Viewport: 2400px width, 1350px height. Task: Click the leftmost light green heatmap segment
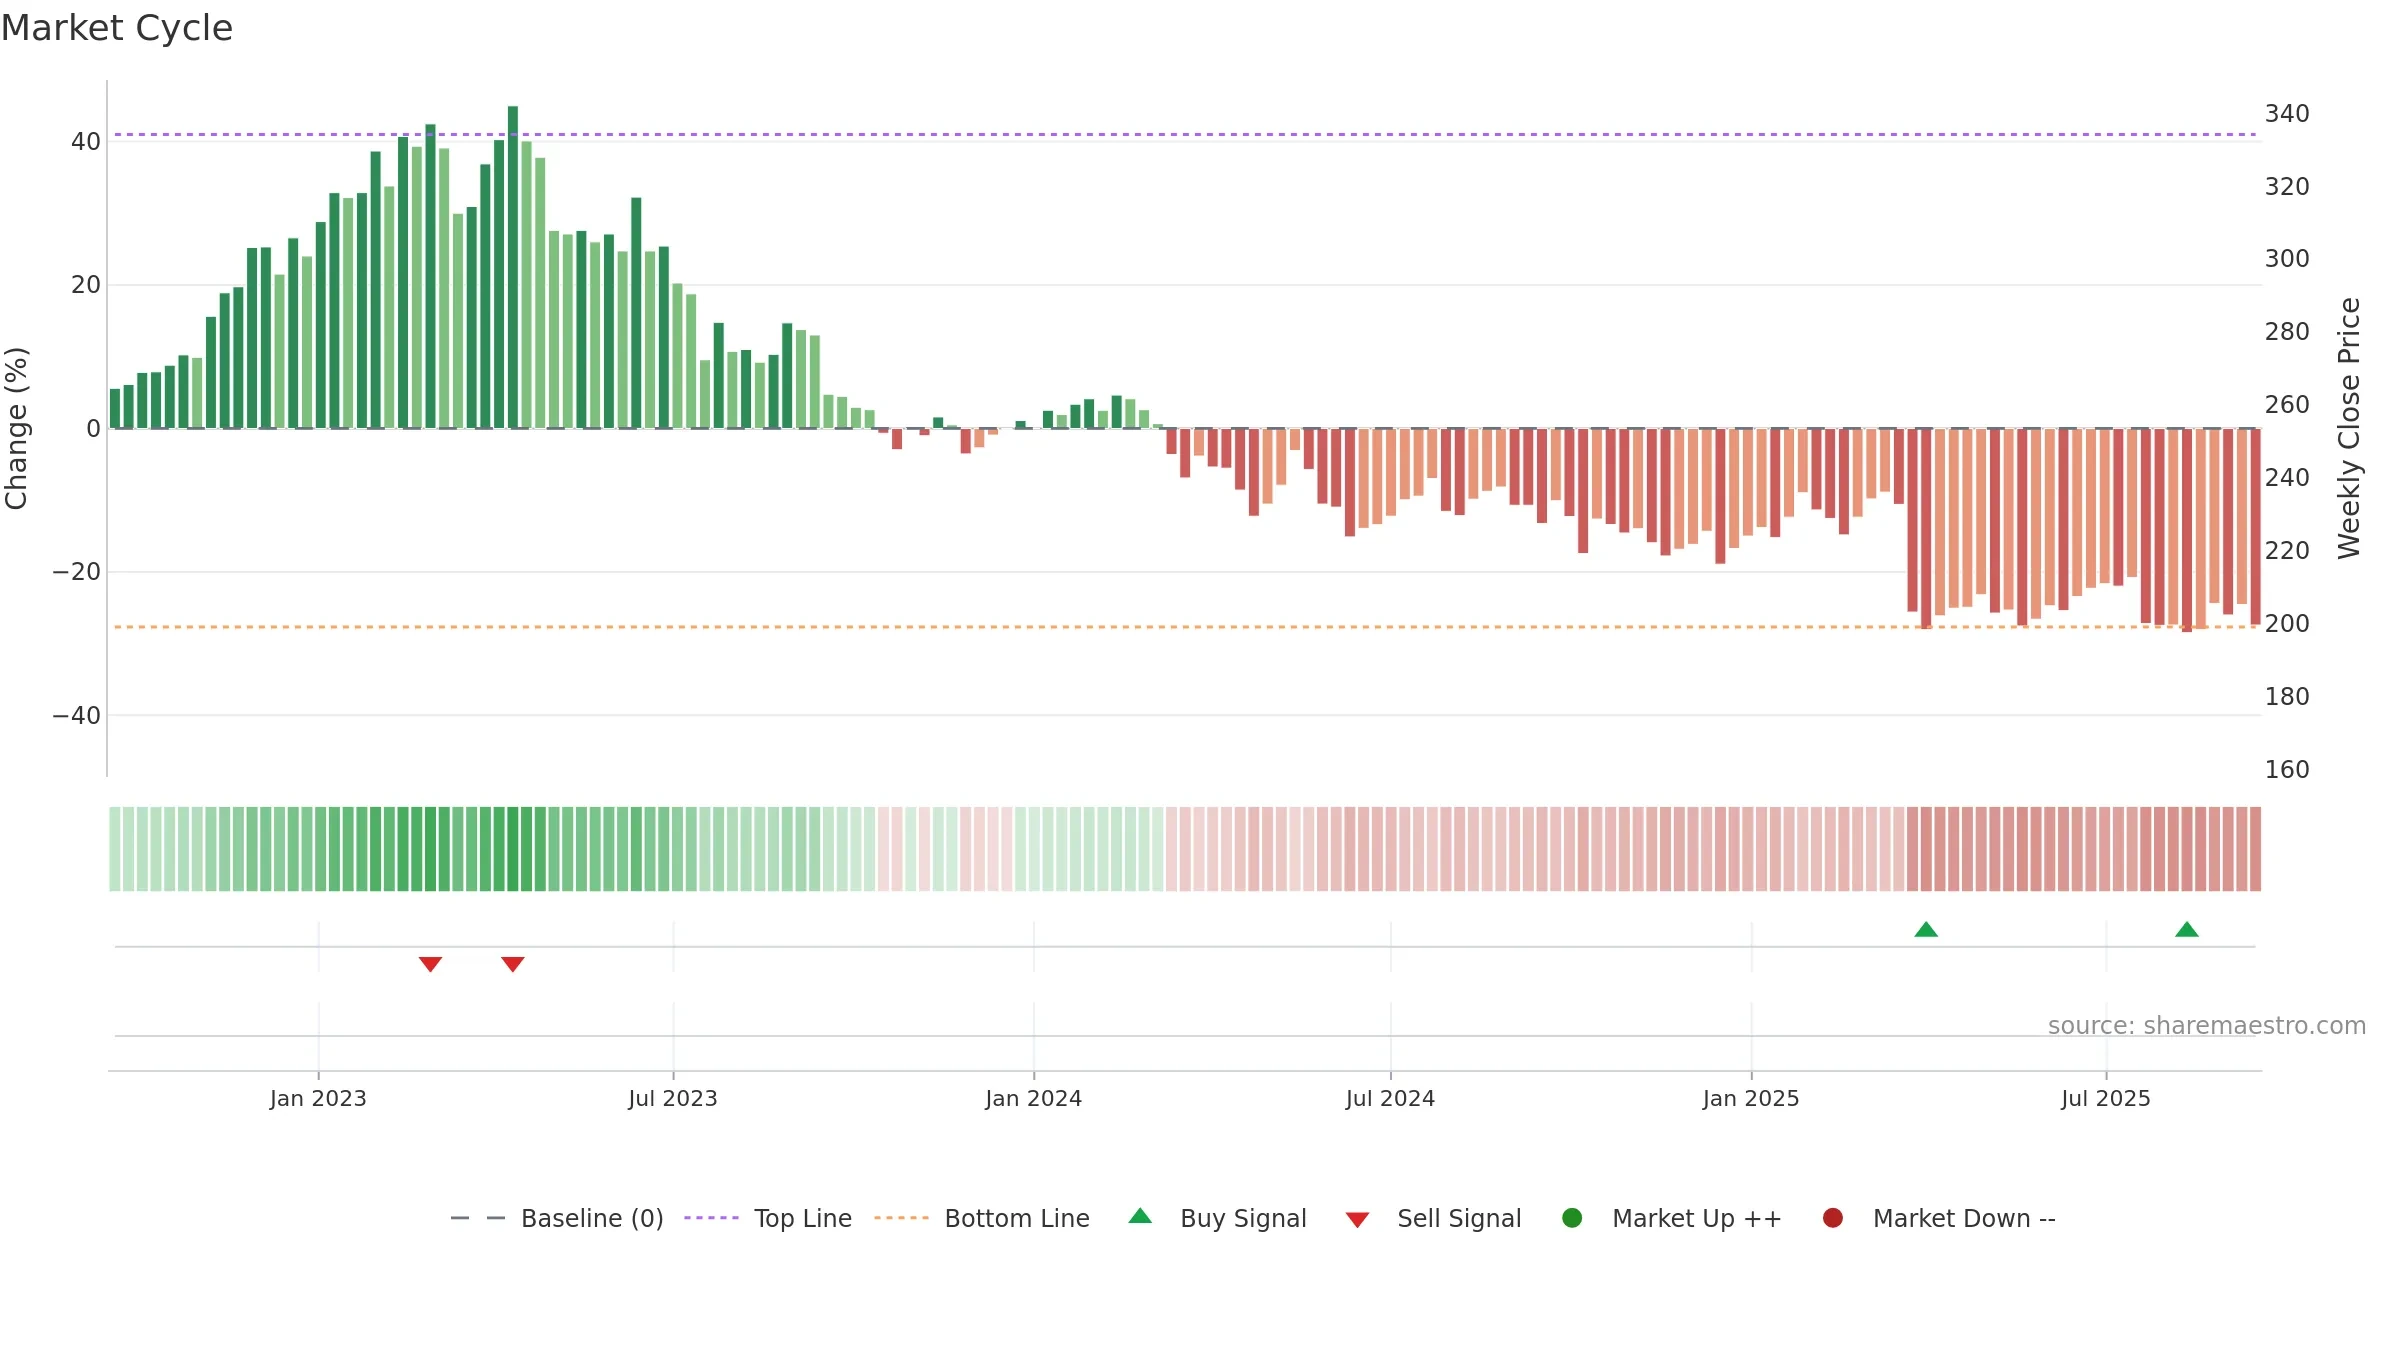(x=115, y=849)
